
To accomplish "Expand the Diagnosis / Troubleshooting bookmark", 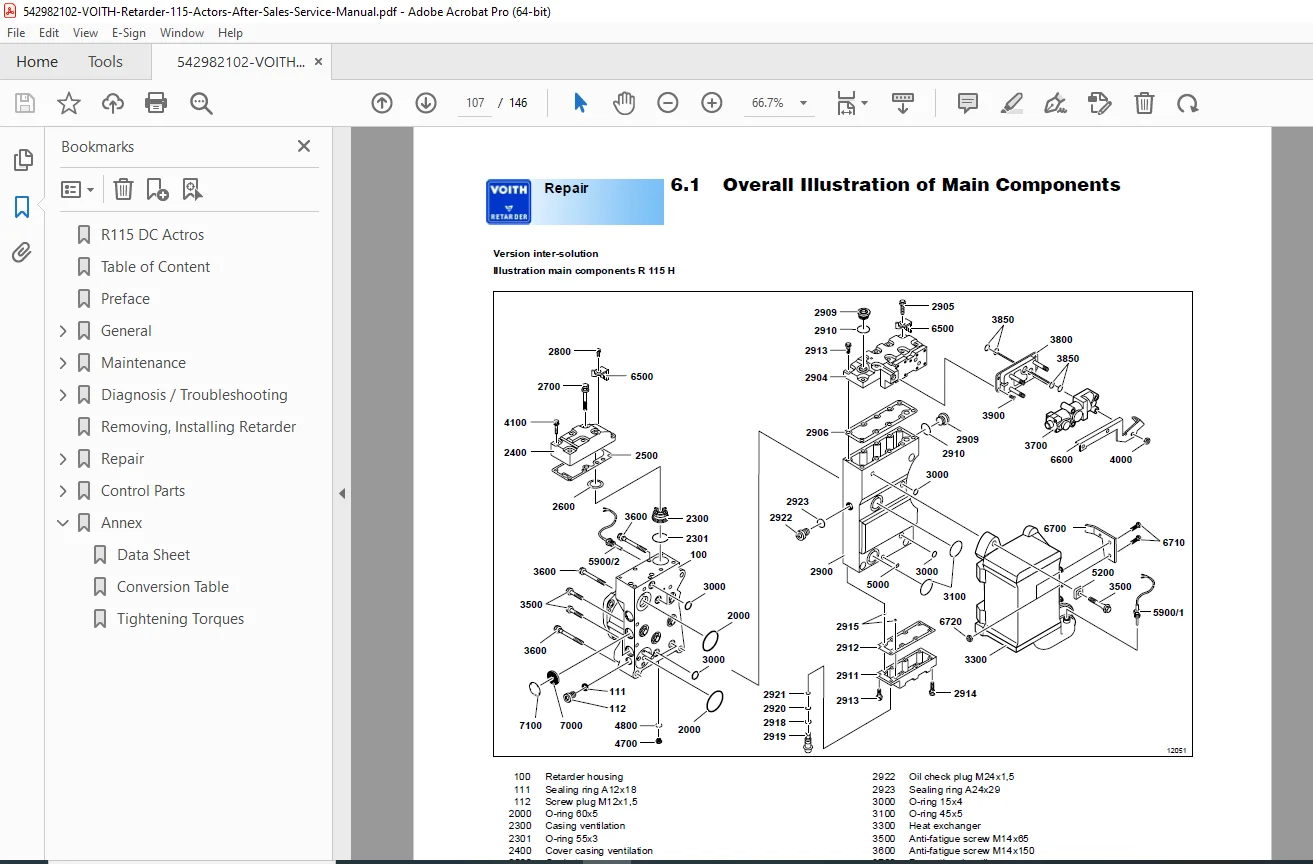I will pyautogui.click(x=63, y=395).
